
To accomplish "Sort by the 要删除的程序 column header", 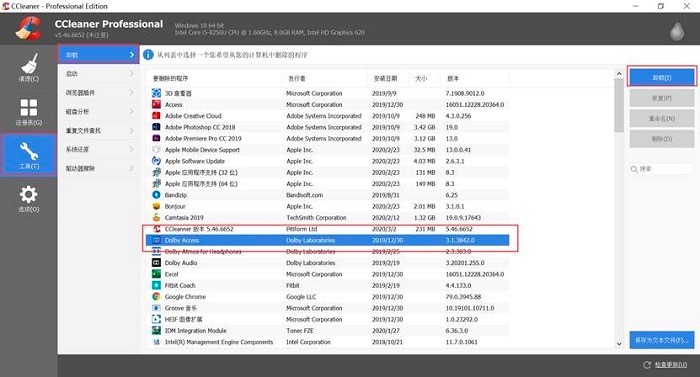I will click(213, 78).
